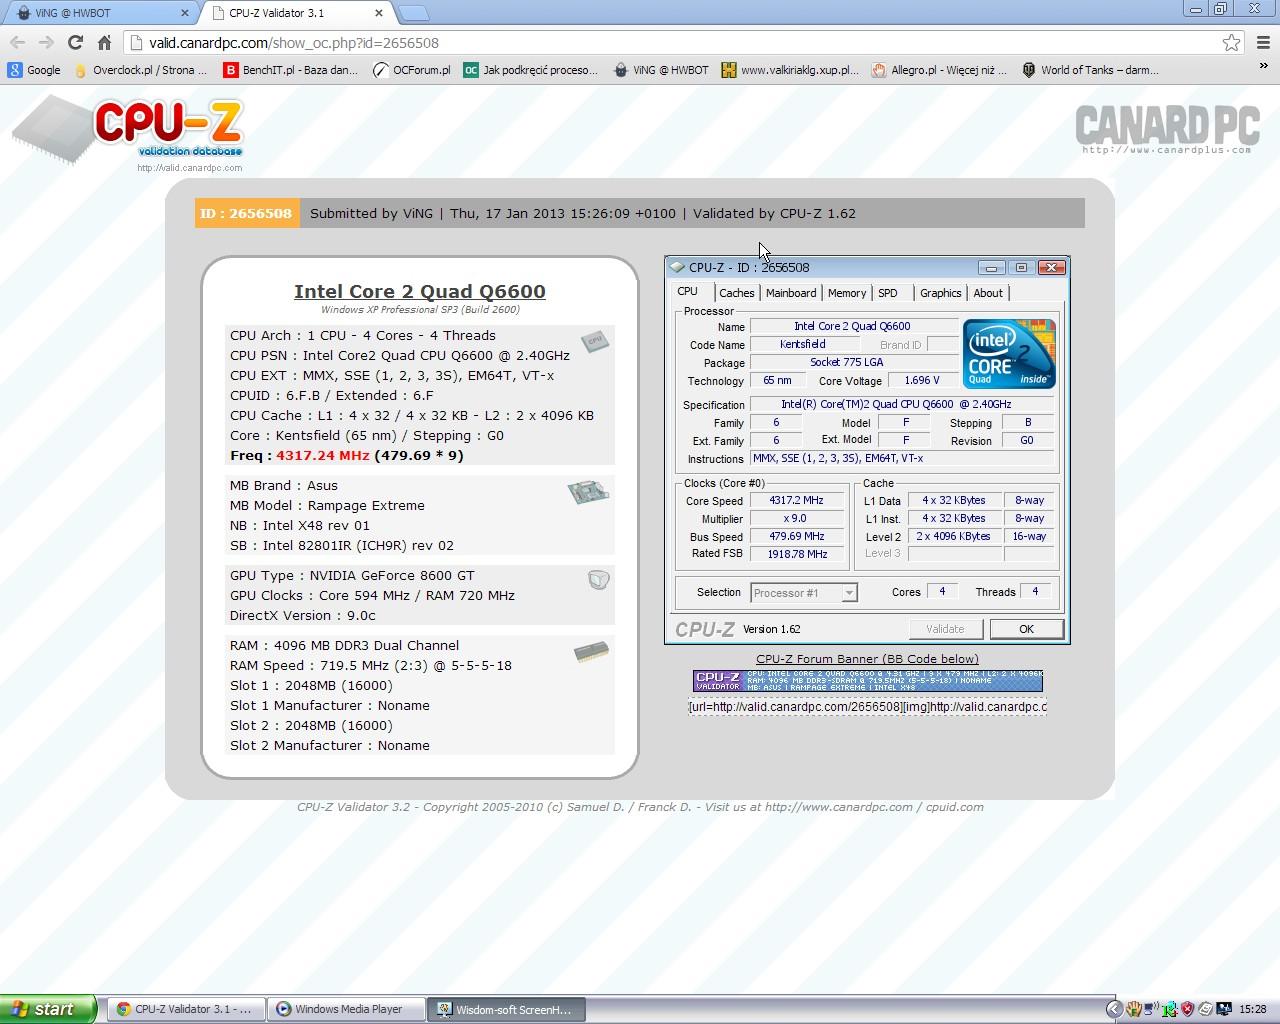The width and height of the screenshot is (1280, 1024).
Task: Open a new browser tab
Action: click(x=413, y=13)
